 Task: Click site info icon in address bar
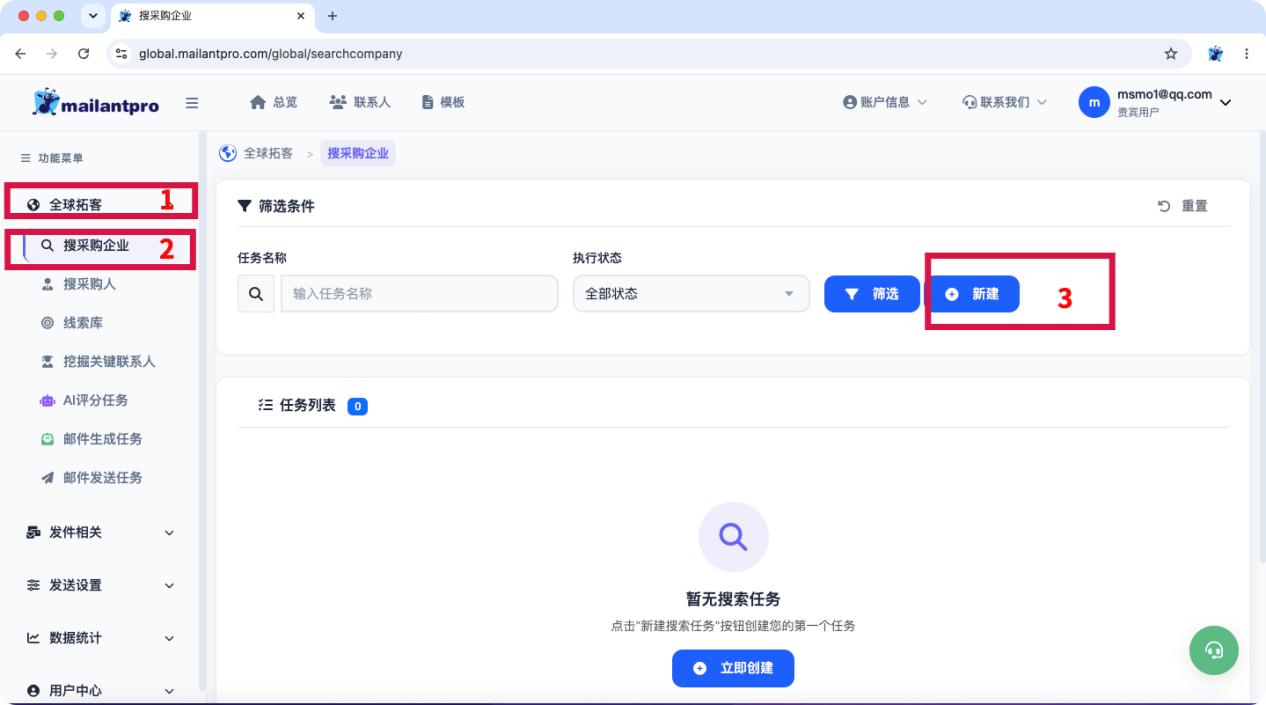pyautogui.click(x=122, y=54)
